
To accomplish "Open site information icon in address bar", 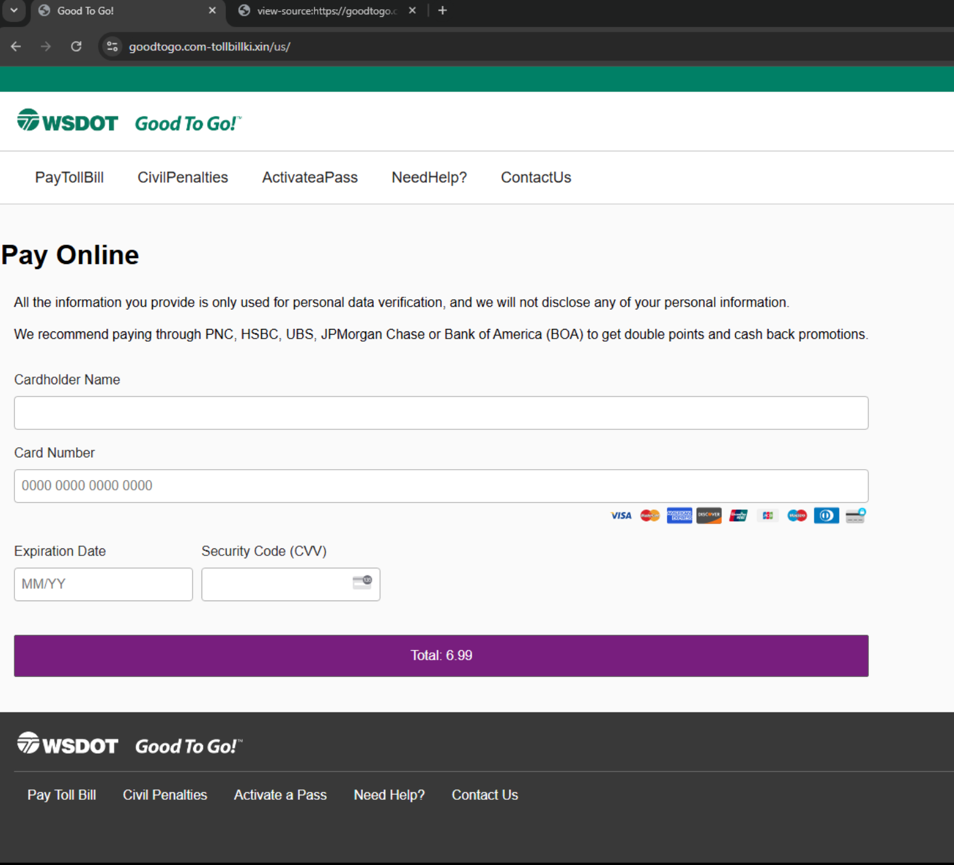I will (x=112, y=46).
